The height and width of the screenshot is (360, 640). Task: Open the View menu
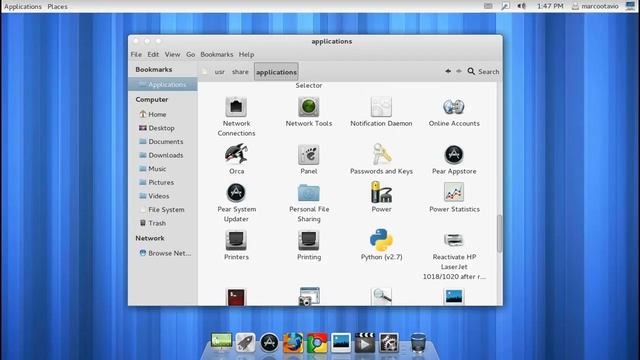pyautogui.click(x=172, y=54)
